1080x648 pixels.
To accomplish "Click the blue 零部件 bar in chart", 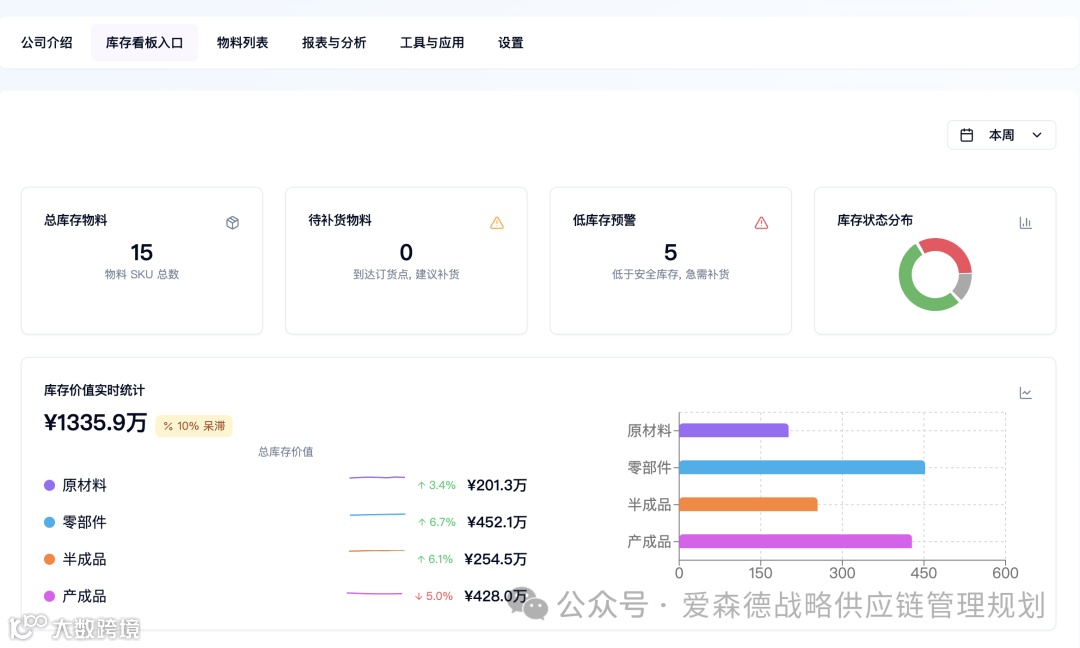I will click(x=802, y=468).
